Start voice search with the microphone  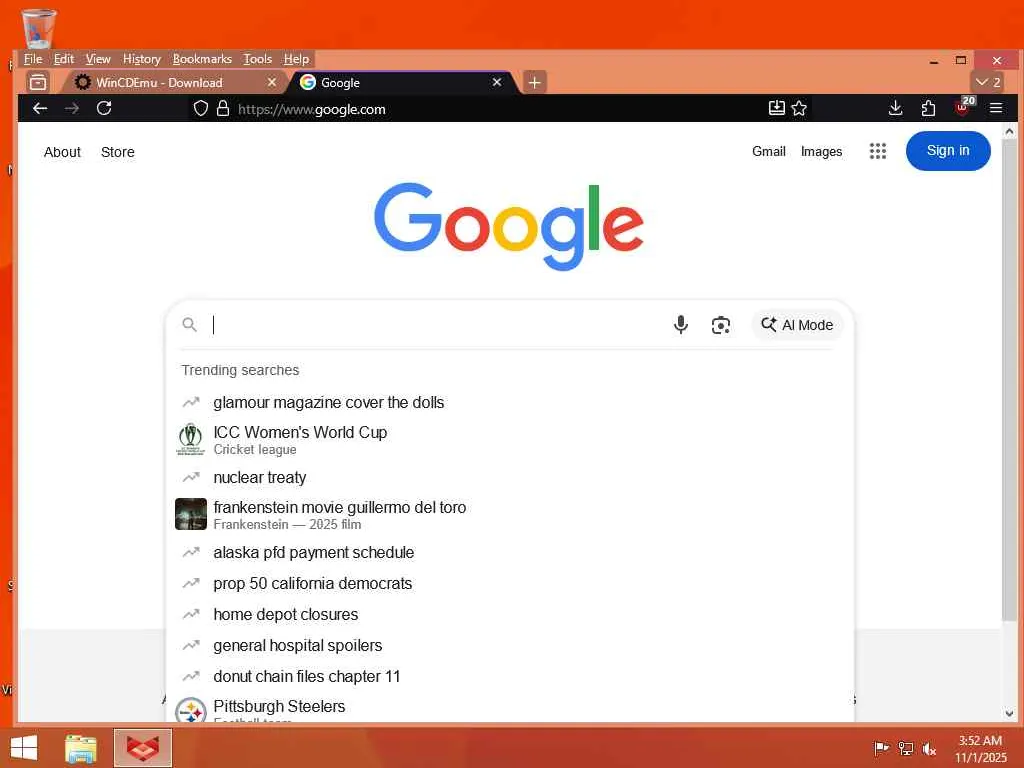[680, 325]
